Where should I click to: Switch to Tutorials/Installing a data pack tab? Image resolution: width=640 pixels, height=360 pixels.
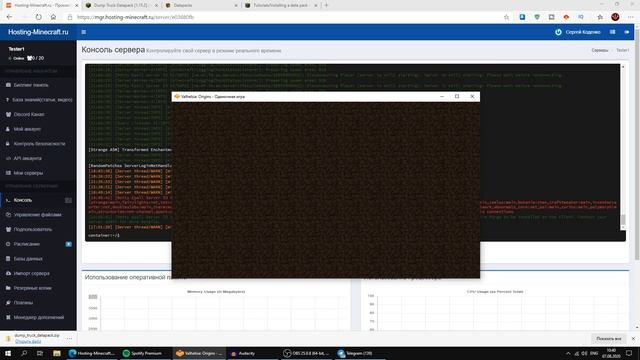pyautogui.click(x=280, y=5)
